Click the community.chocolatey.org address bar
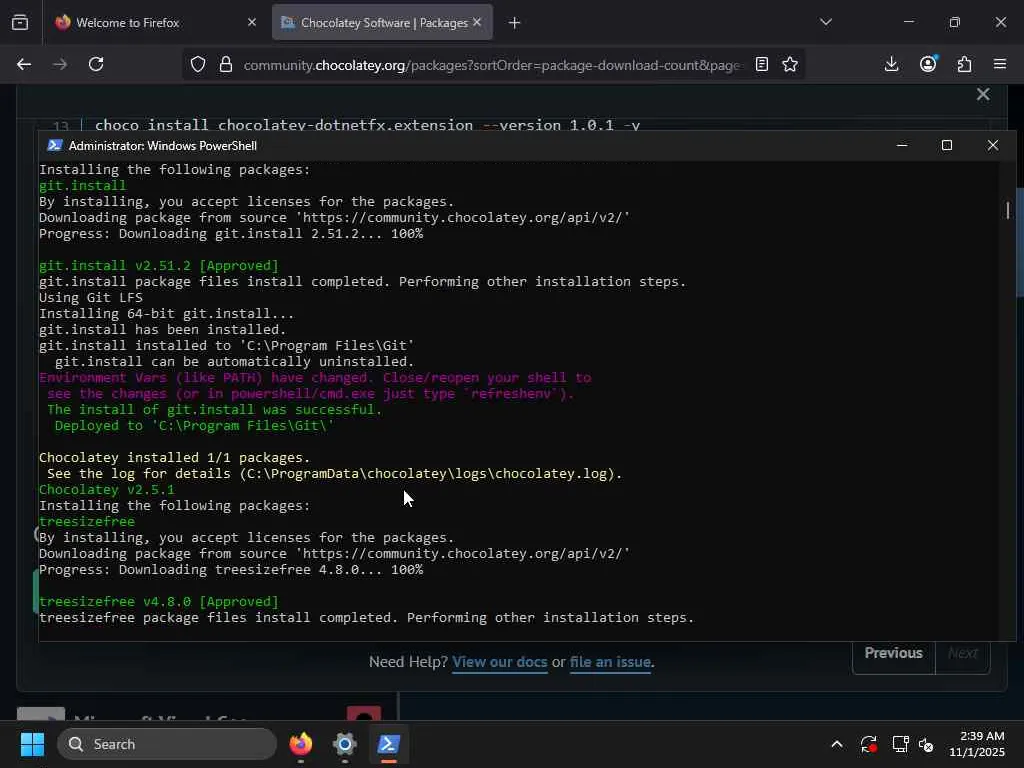 pyautogui.click(x=491, y=65)
